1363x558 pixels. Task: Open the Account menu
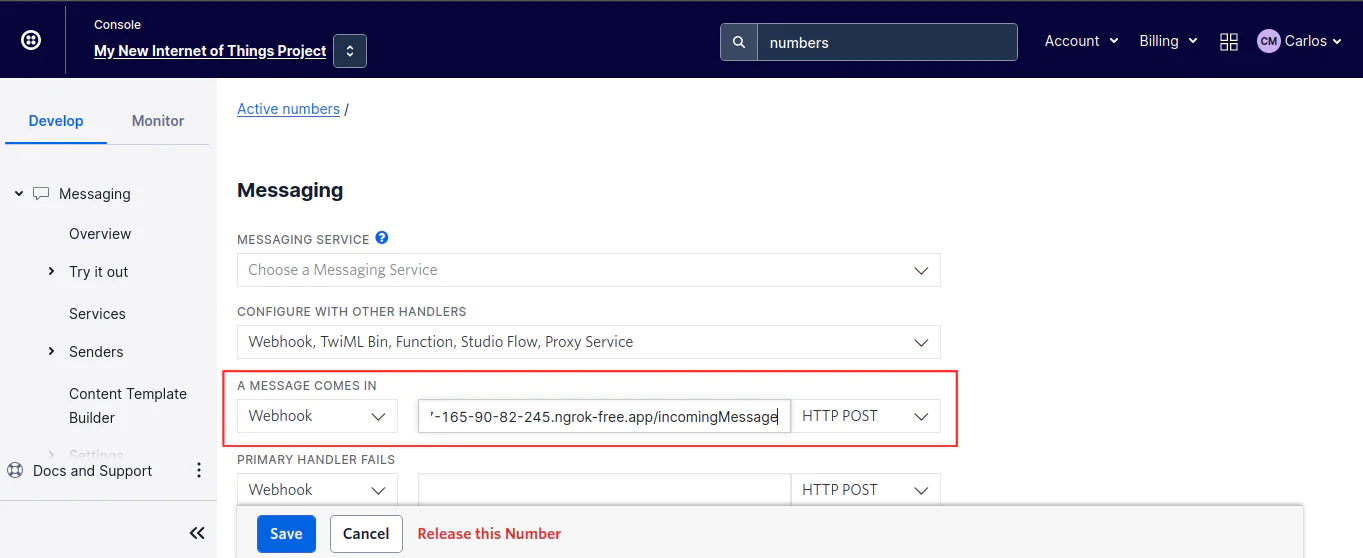pos(1081,41)
